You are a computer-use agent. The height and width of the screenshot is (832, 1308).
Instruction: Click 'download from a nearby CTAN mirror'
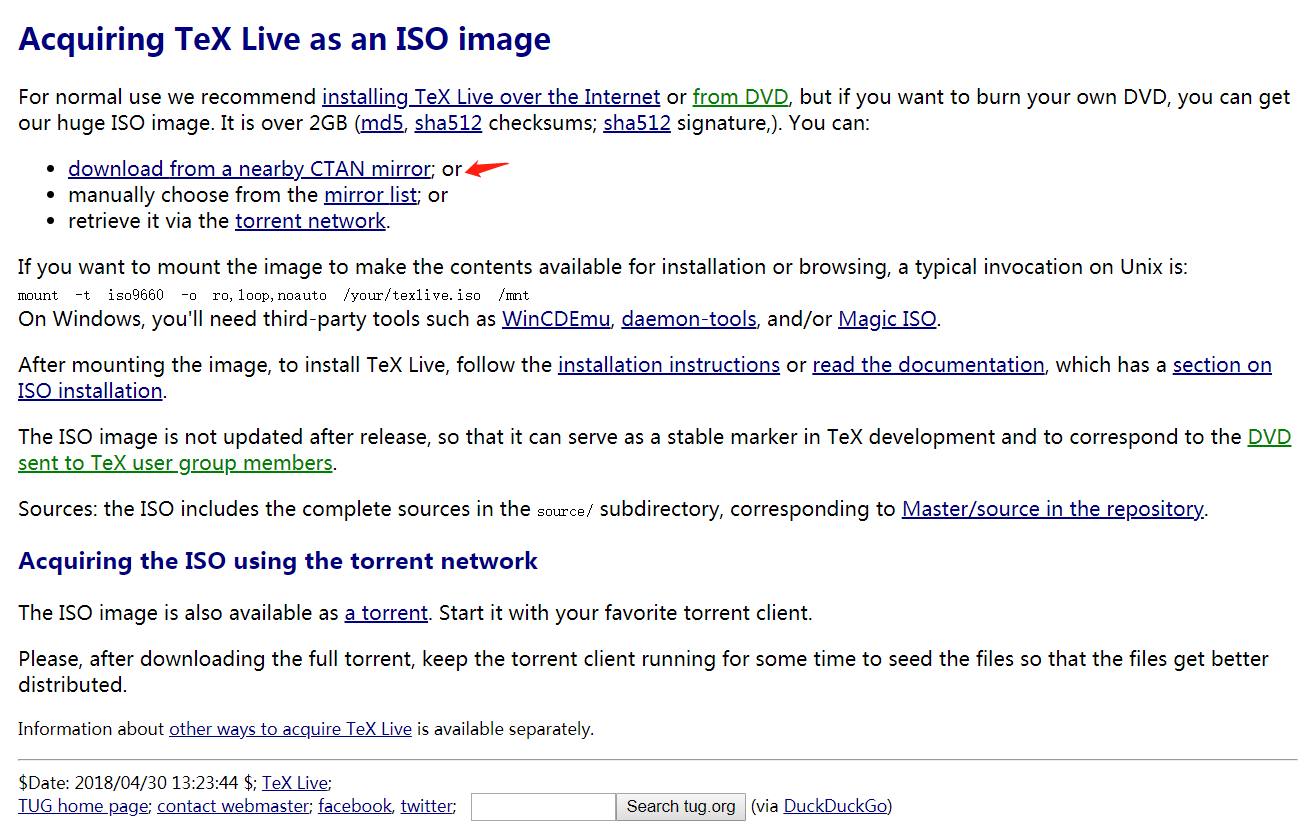coord(249,169)
